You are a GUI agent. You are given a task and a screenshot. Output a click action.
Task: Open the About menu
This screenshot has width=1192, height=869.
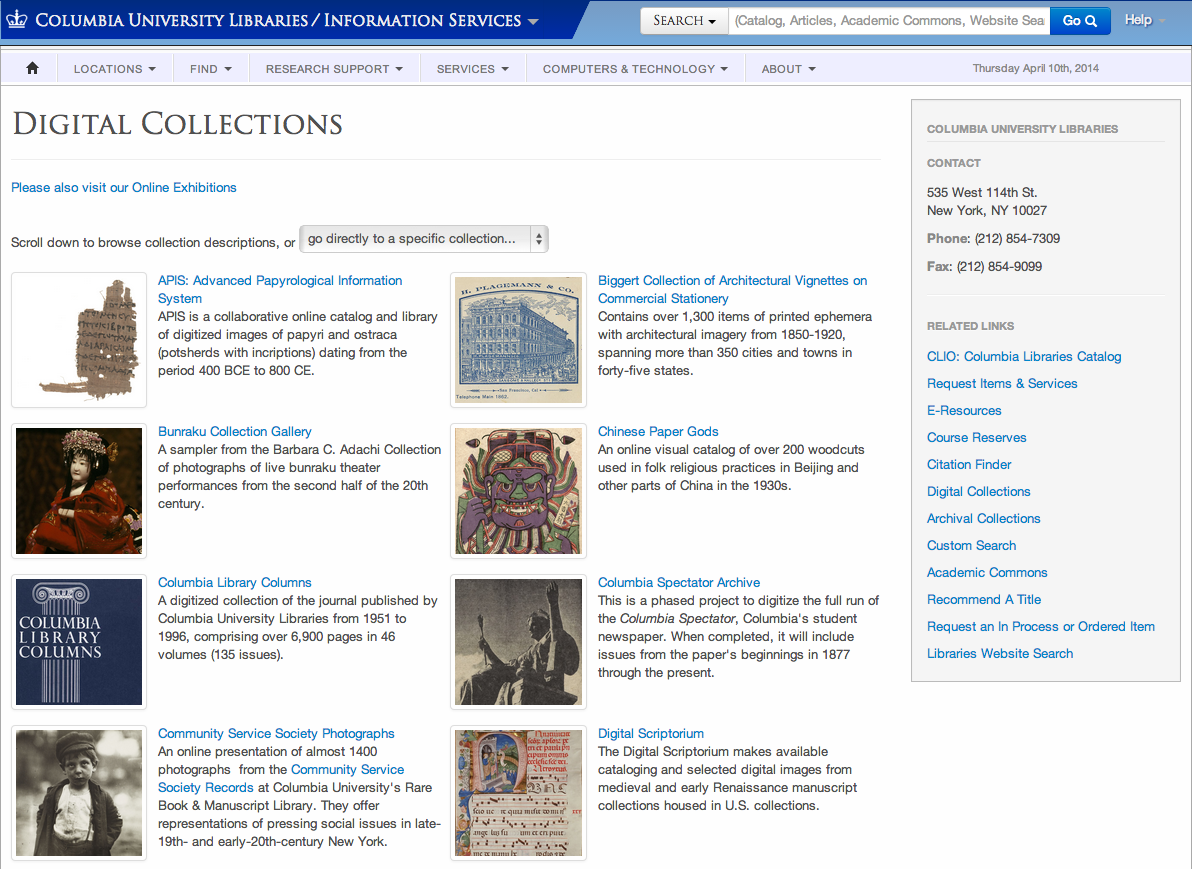789,68
